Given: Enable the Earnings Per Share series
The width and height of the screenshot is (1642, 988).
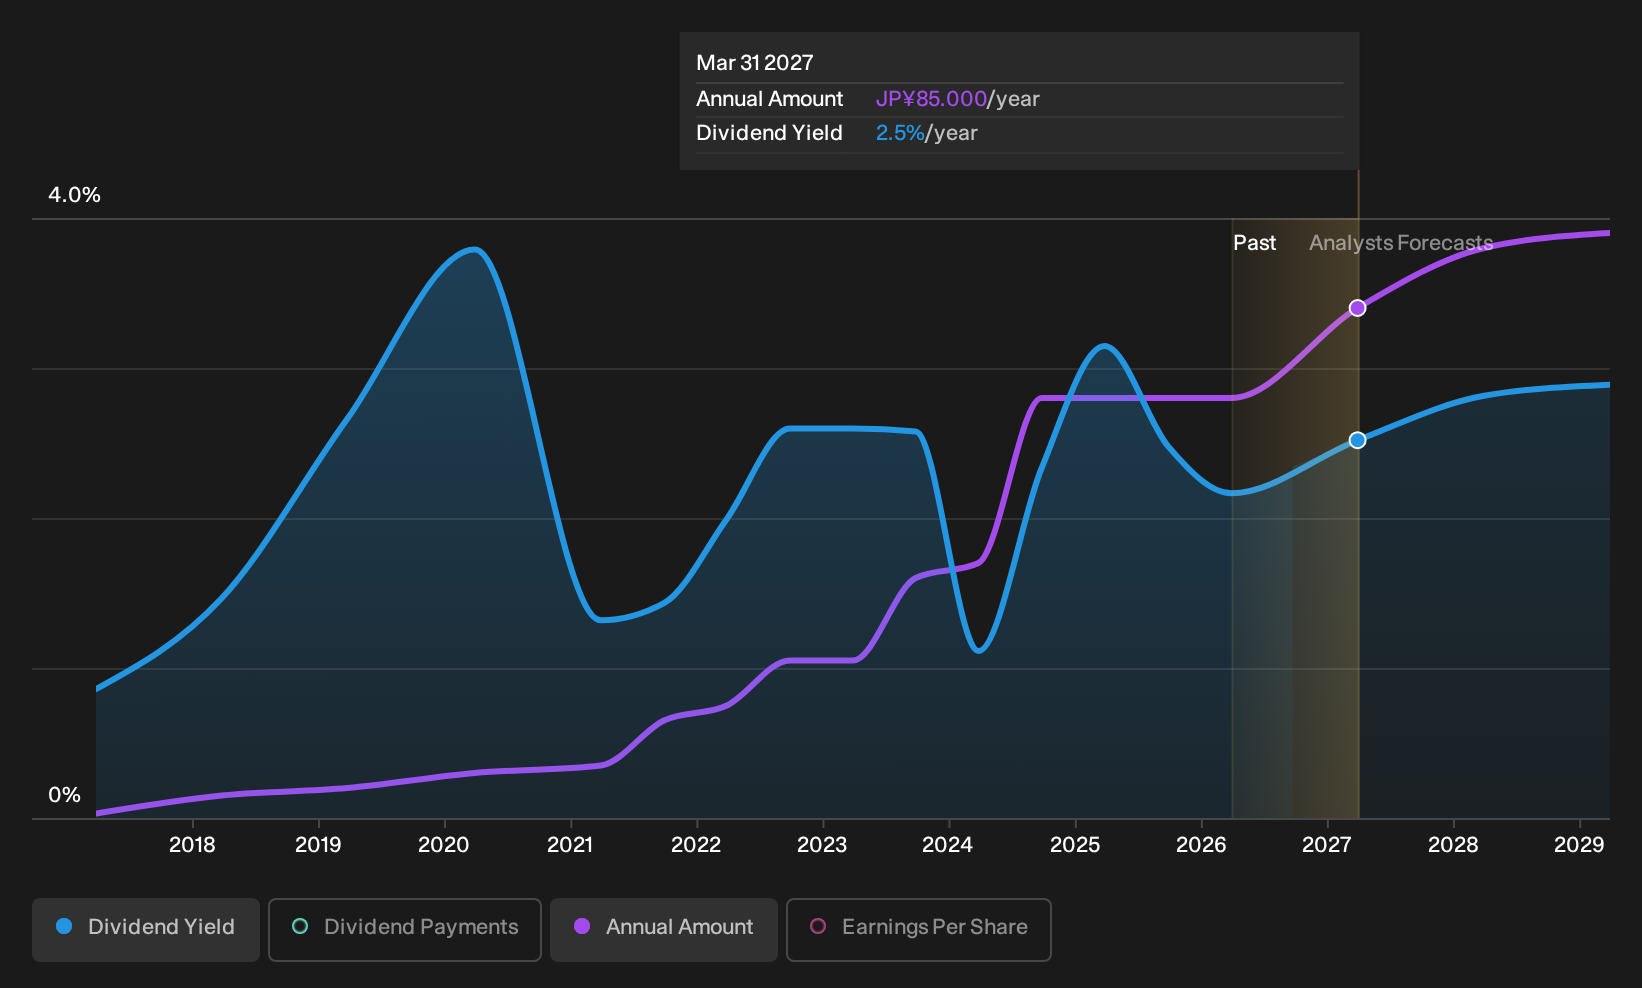Looking at the screenshot, I should click(x=919, y=930).
